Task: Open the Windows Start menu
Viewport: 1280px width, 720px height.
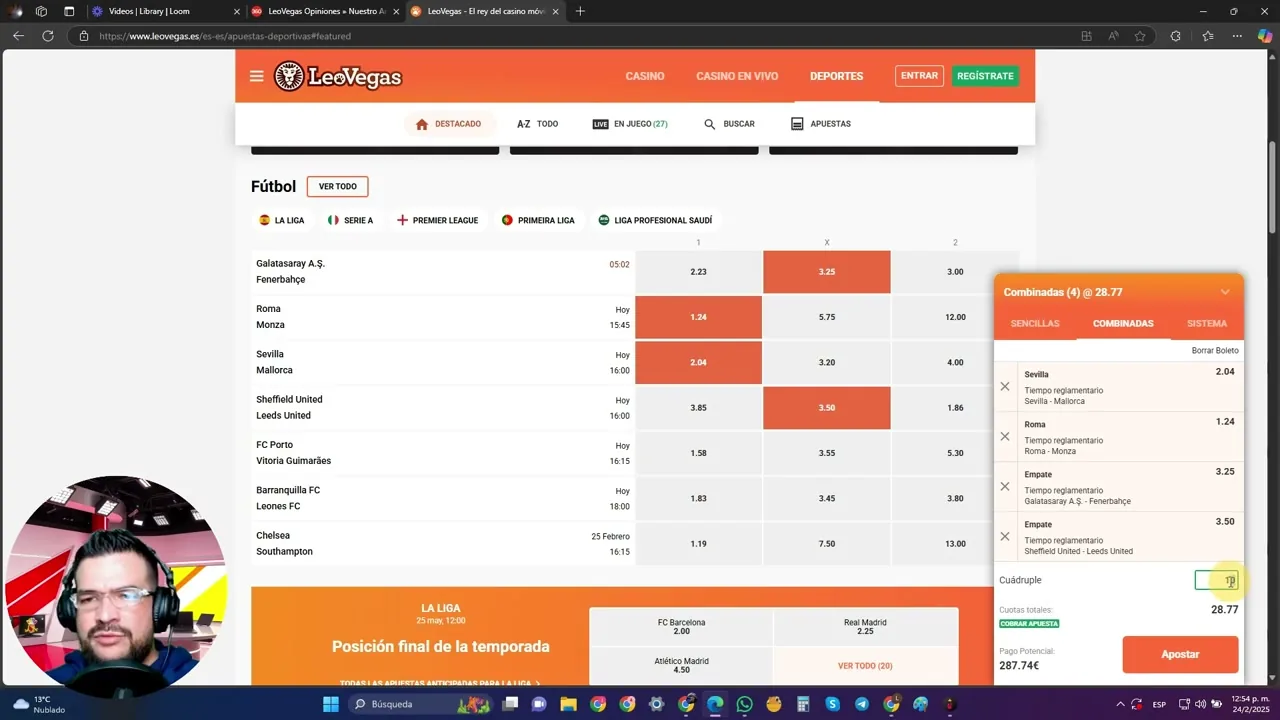Action: pyautogui.click(x=330, y=704)
